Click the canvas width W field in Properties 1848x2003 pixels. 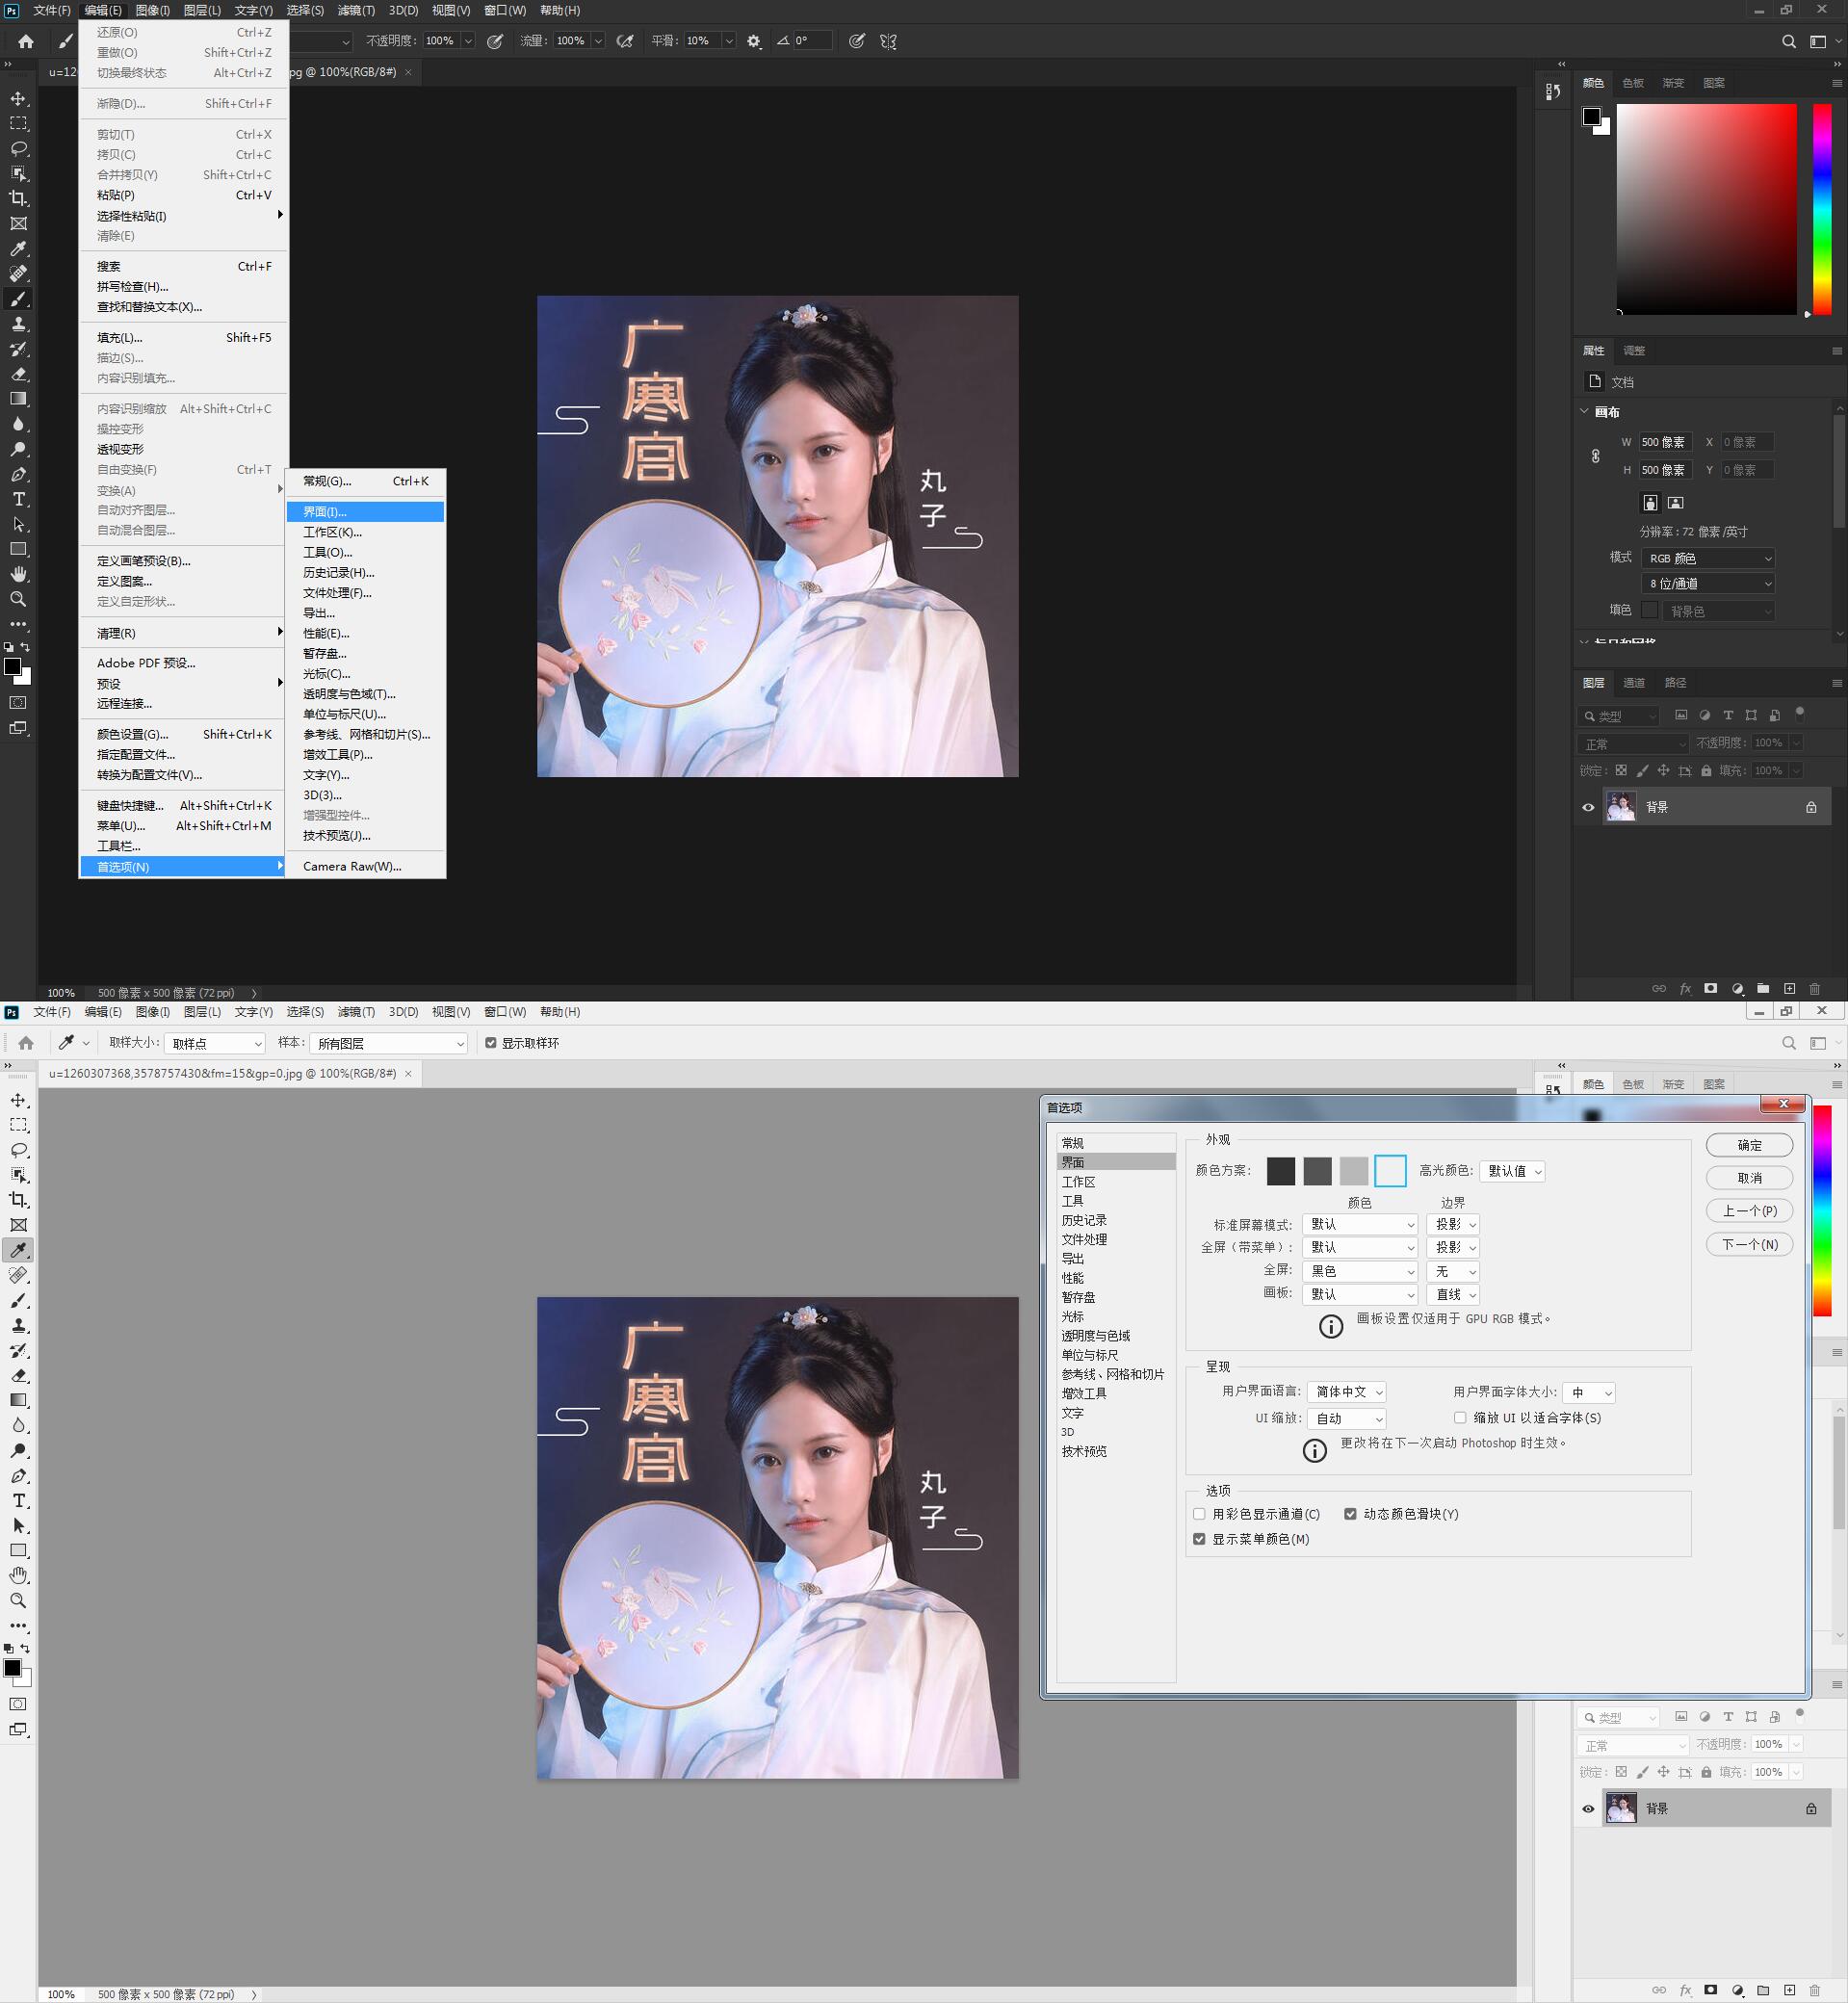tap(1665, 442)
